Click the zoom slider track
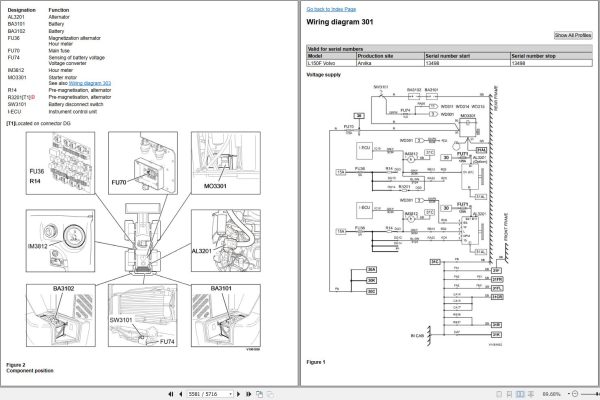 pos(590,394)
